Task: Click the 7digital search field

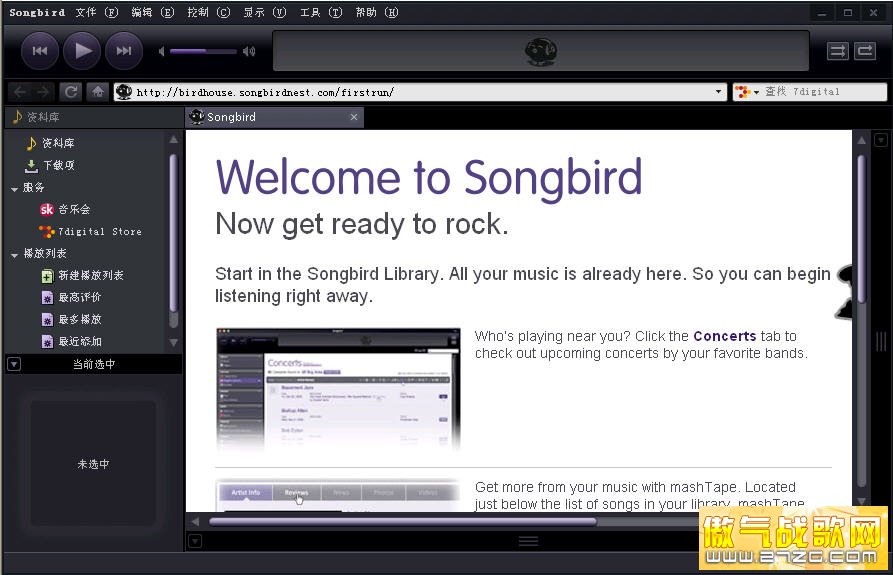Action: [824, 92]
